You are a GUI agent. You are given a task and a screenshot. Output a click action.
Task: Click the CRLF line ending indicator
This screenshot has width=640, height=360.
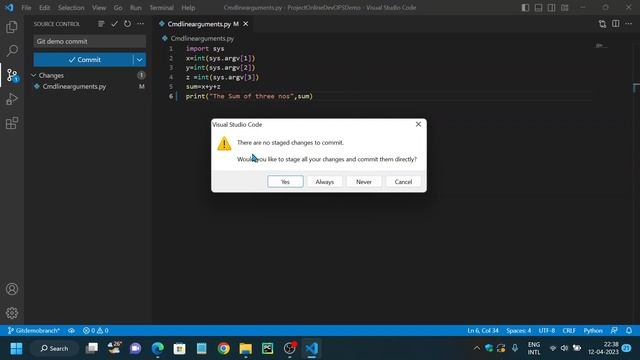click(x=569, y=331)
